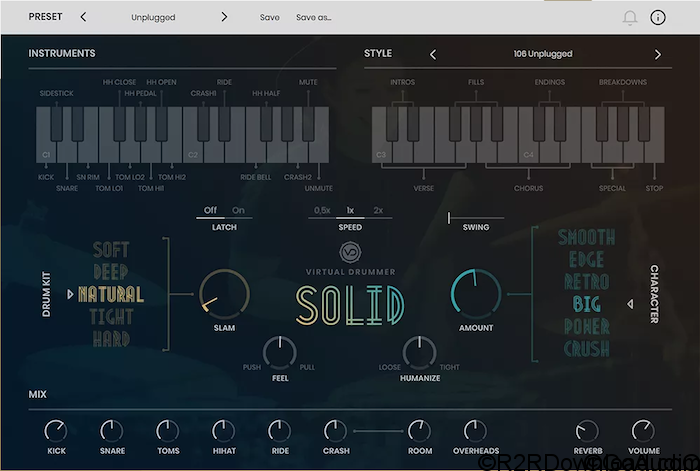This screenshot has width=700, height=471.
Task: Click the Room mix knob
Action: pos(419,431)
